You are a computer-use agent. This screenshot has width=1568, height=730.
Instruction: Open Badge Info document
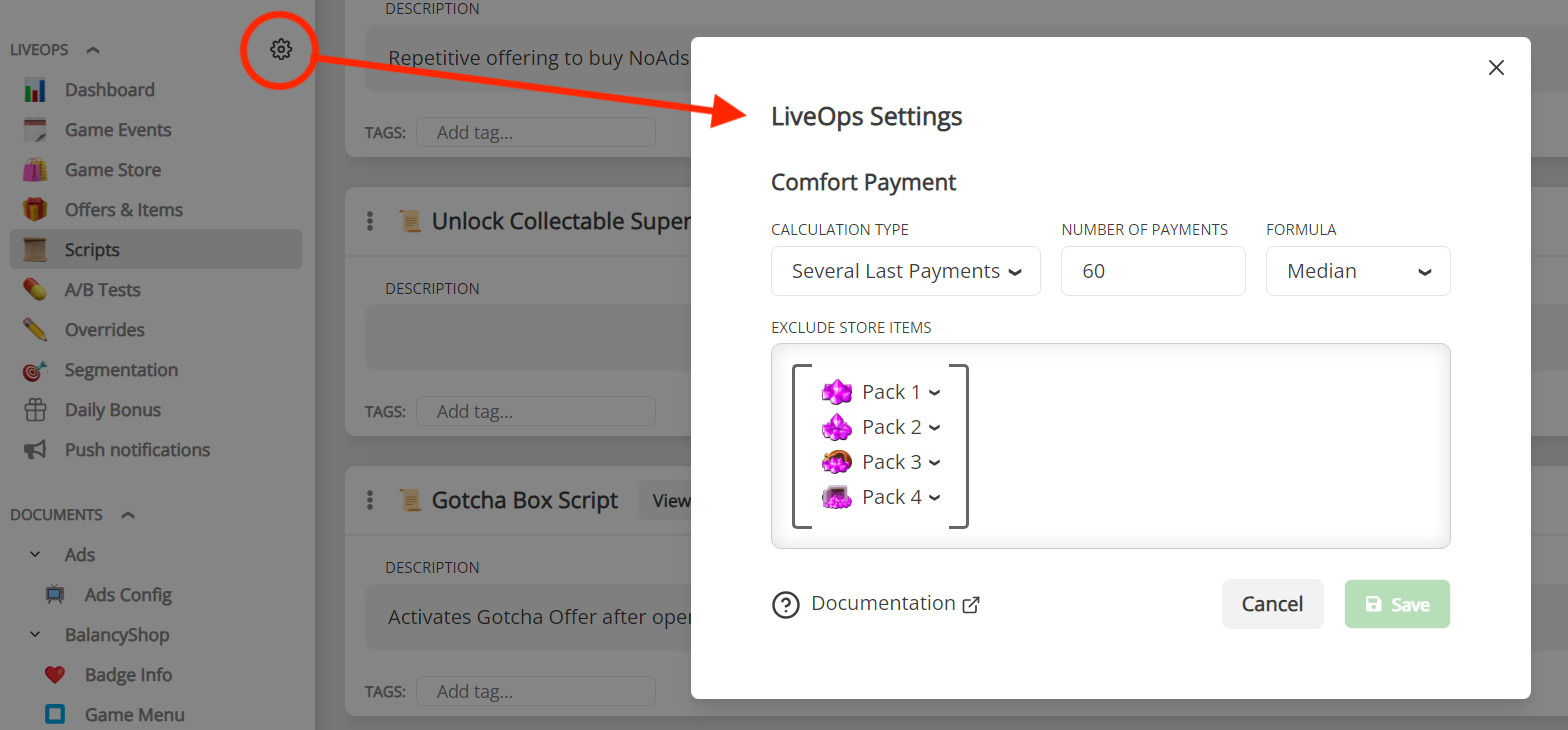pyautogui.click(x=128, y=675)
